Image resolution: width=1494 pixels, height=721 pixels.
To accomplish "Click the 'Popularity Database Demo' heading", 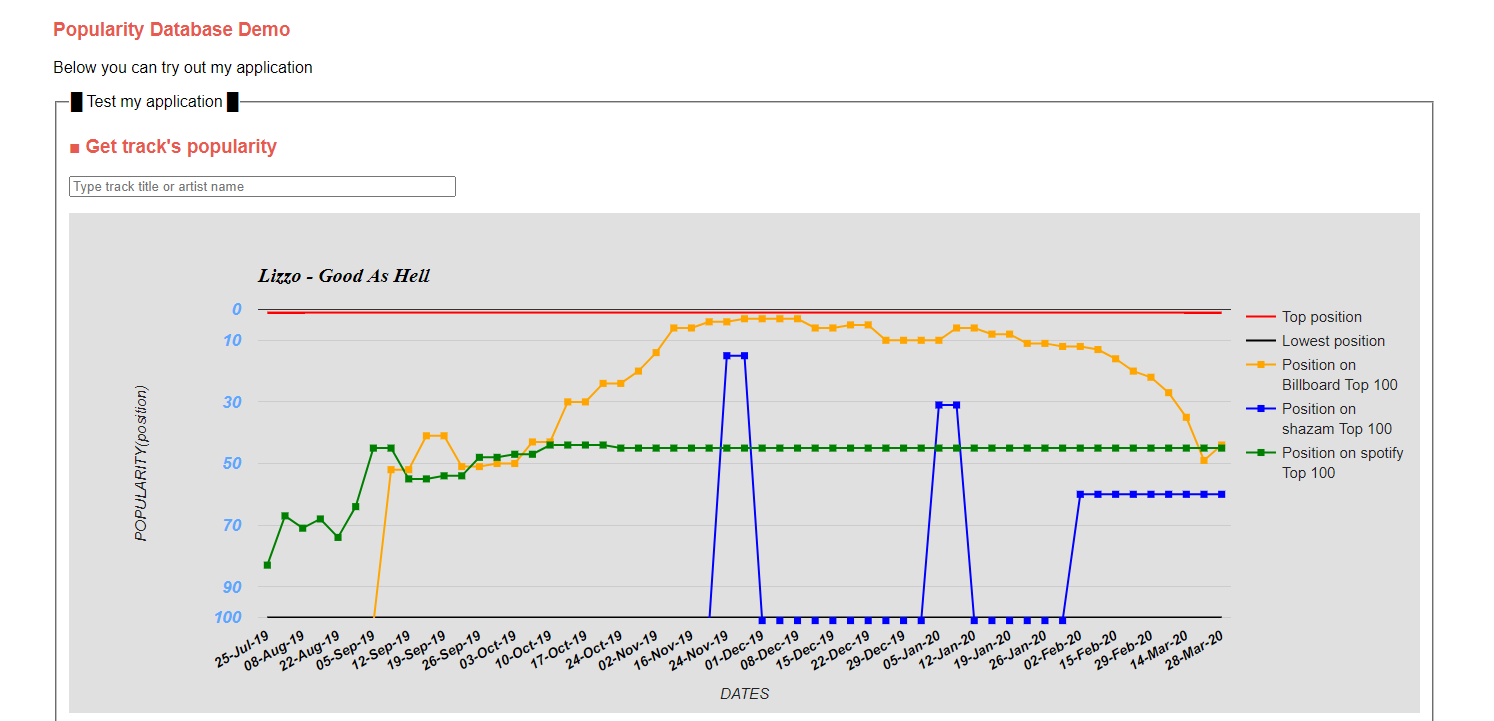I will click(x=172, y=30).
